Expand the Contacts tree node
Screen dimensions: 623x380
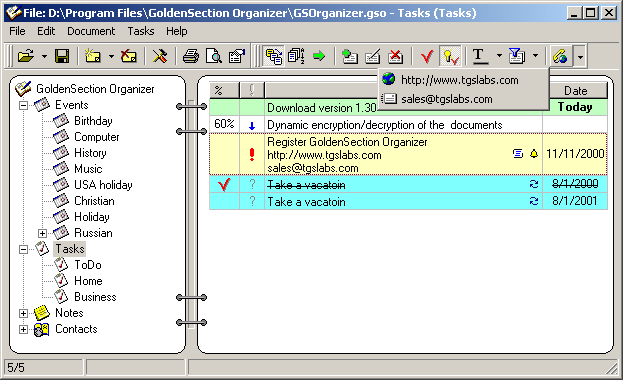point(23,330)
